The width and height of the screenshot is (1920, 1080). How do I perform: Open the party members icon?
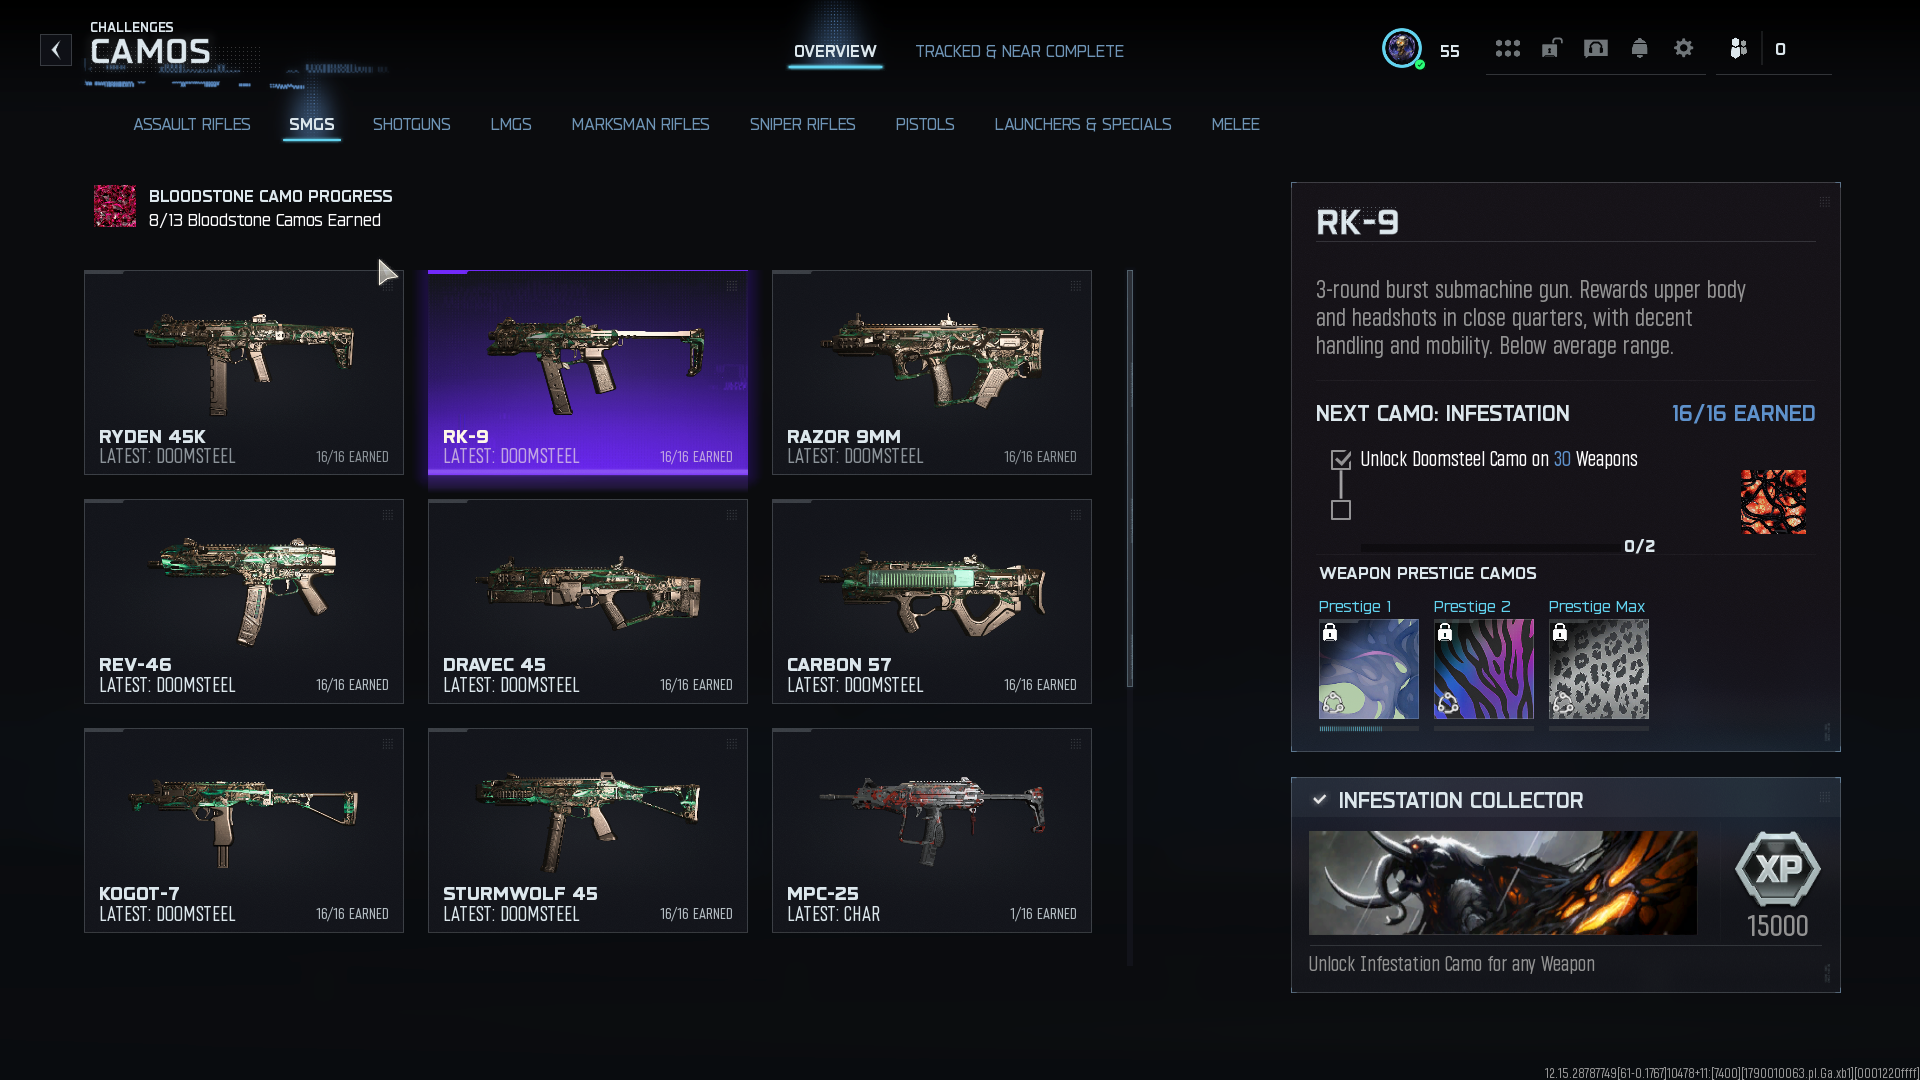(1739, 48)
